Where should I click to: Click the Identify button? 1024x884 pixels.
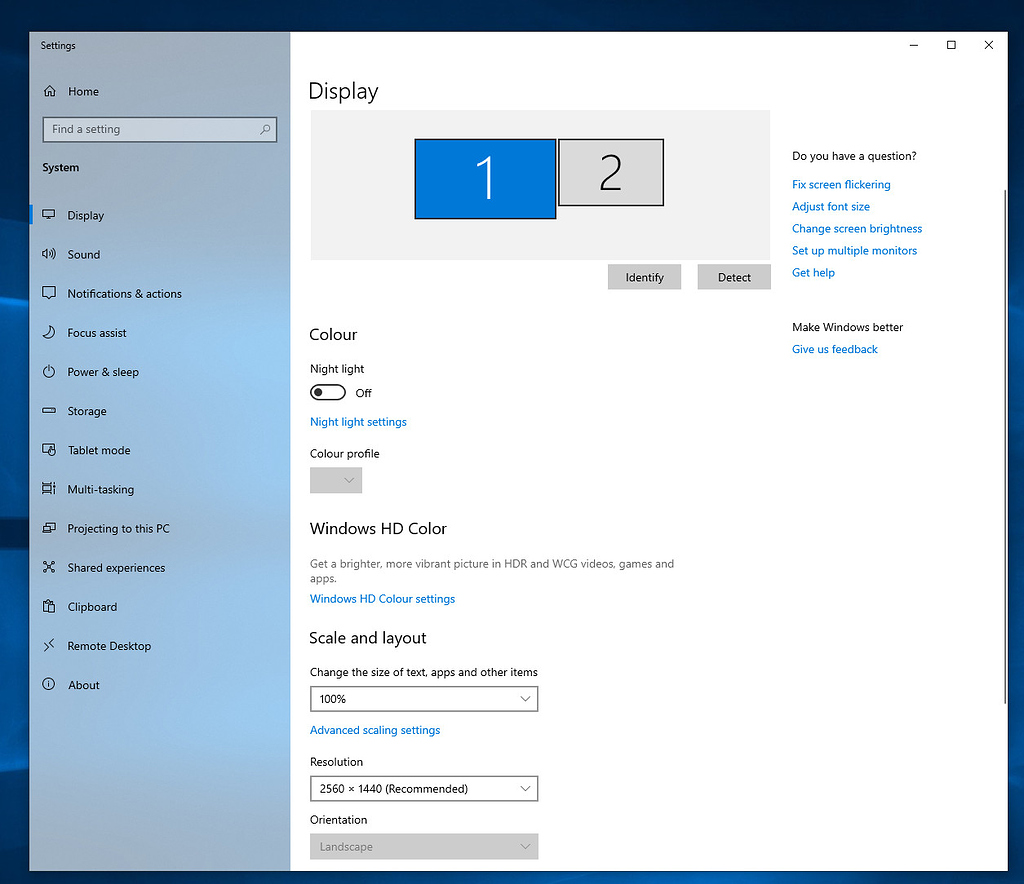644,277
